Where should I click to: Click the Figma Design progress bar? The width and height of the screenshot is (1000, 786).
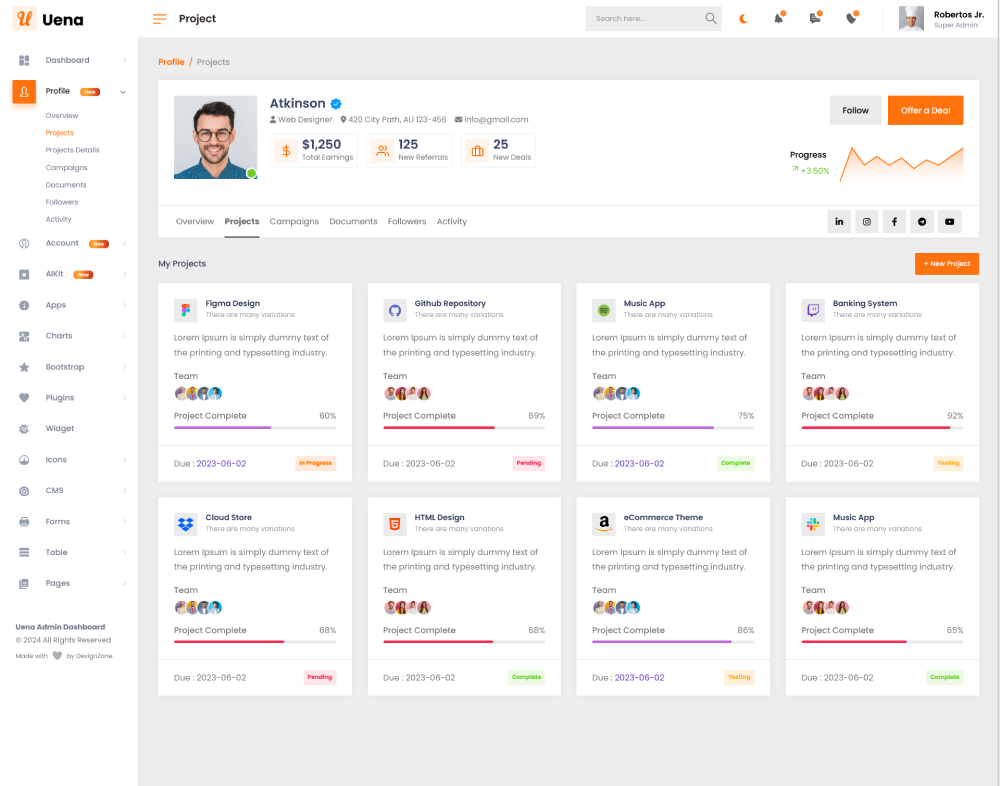(x=255, y=427)
